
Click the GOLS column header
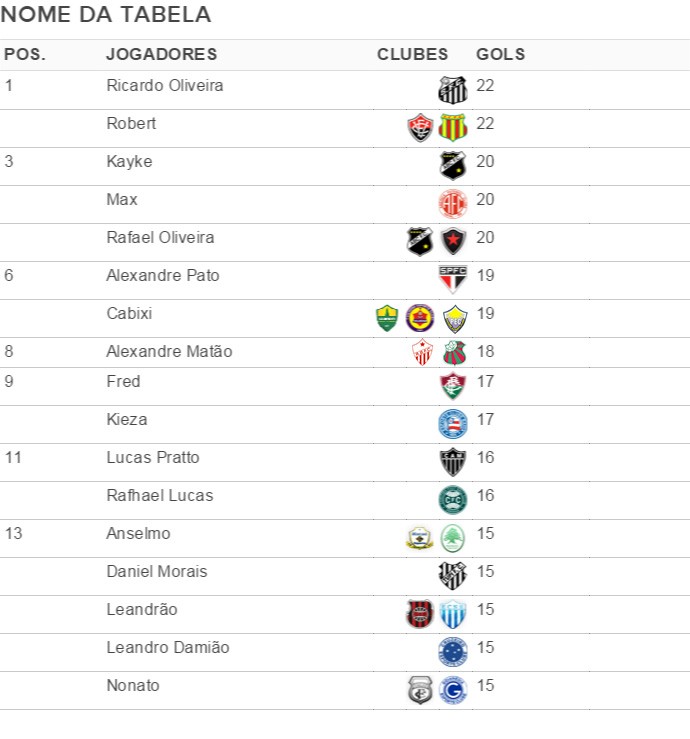501,54
